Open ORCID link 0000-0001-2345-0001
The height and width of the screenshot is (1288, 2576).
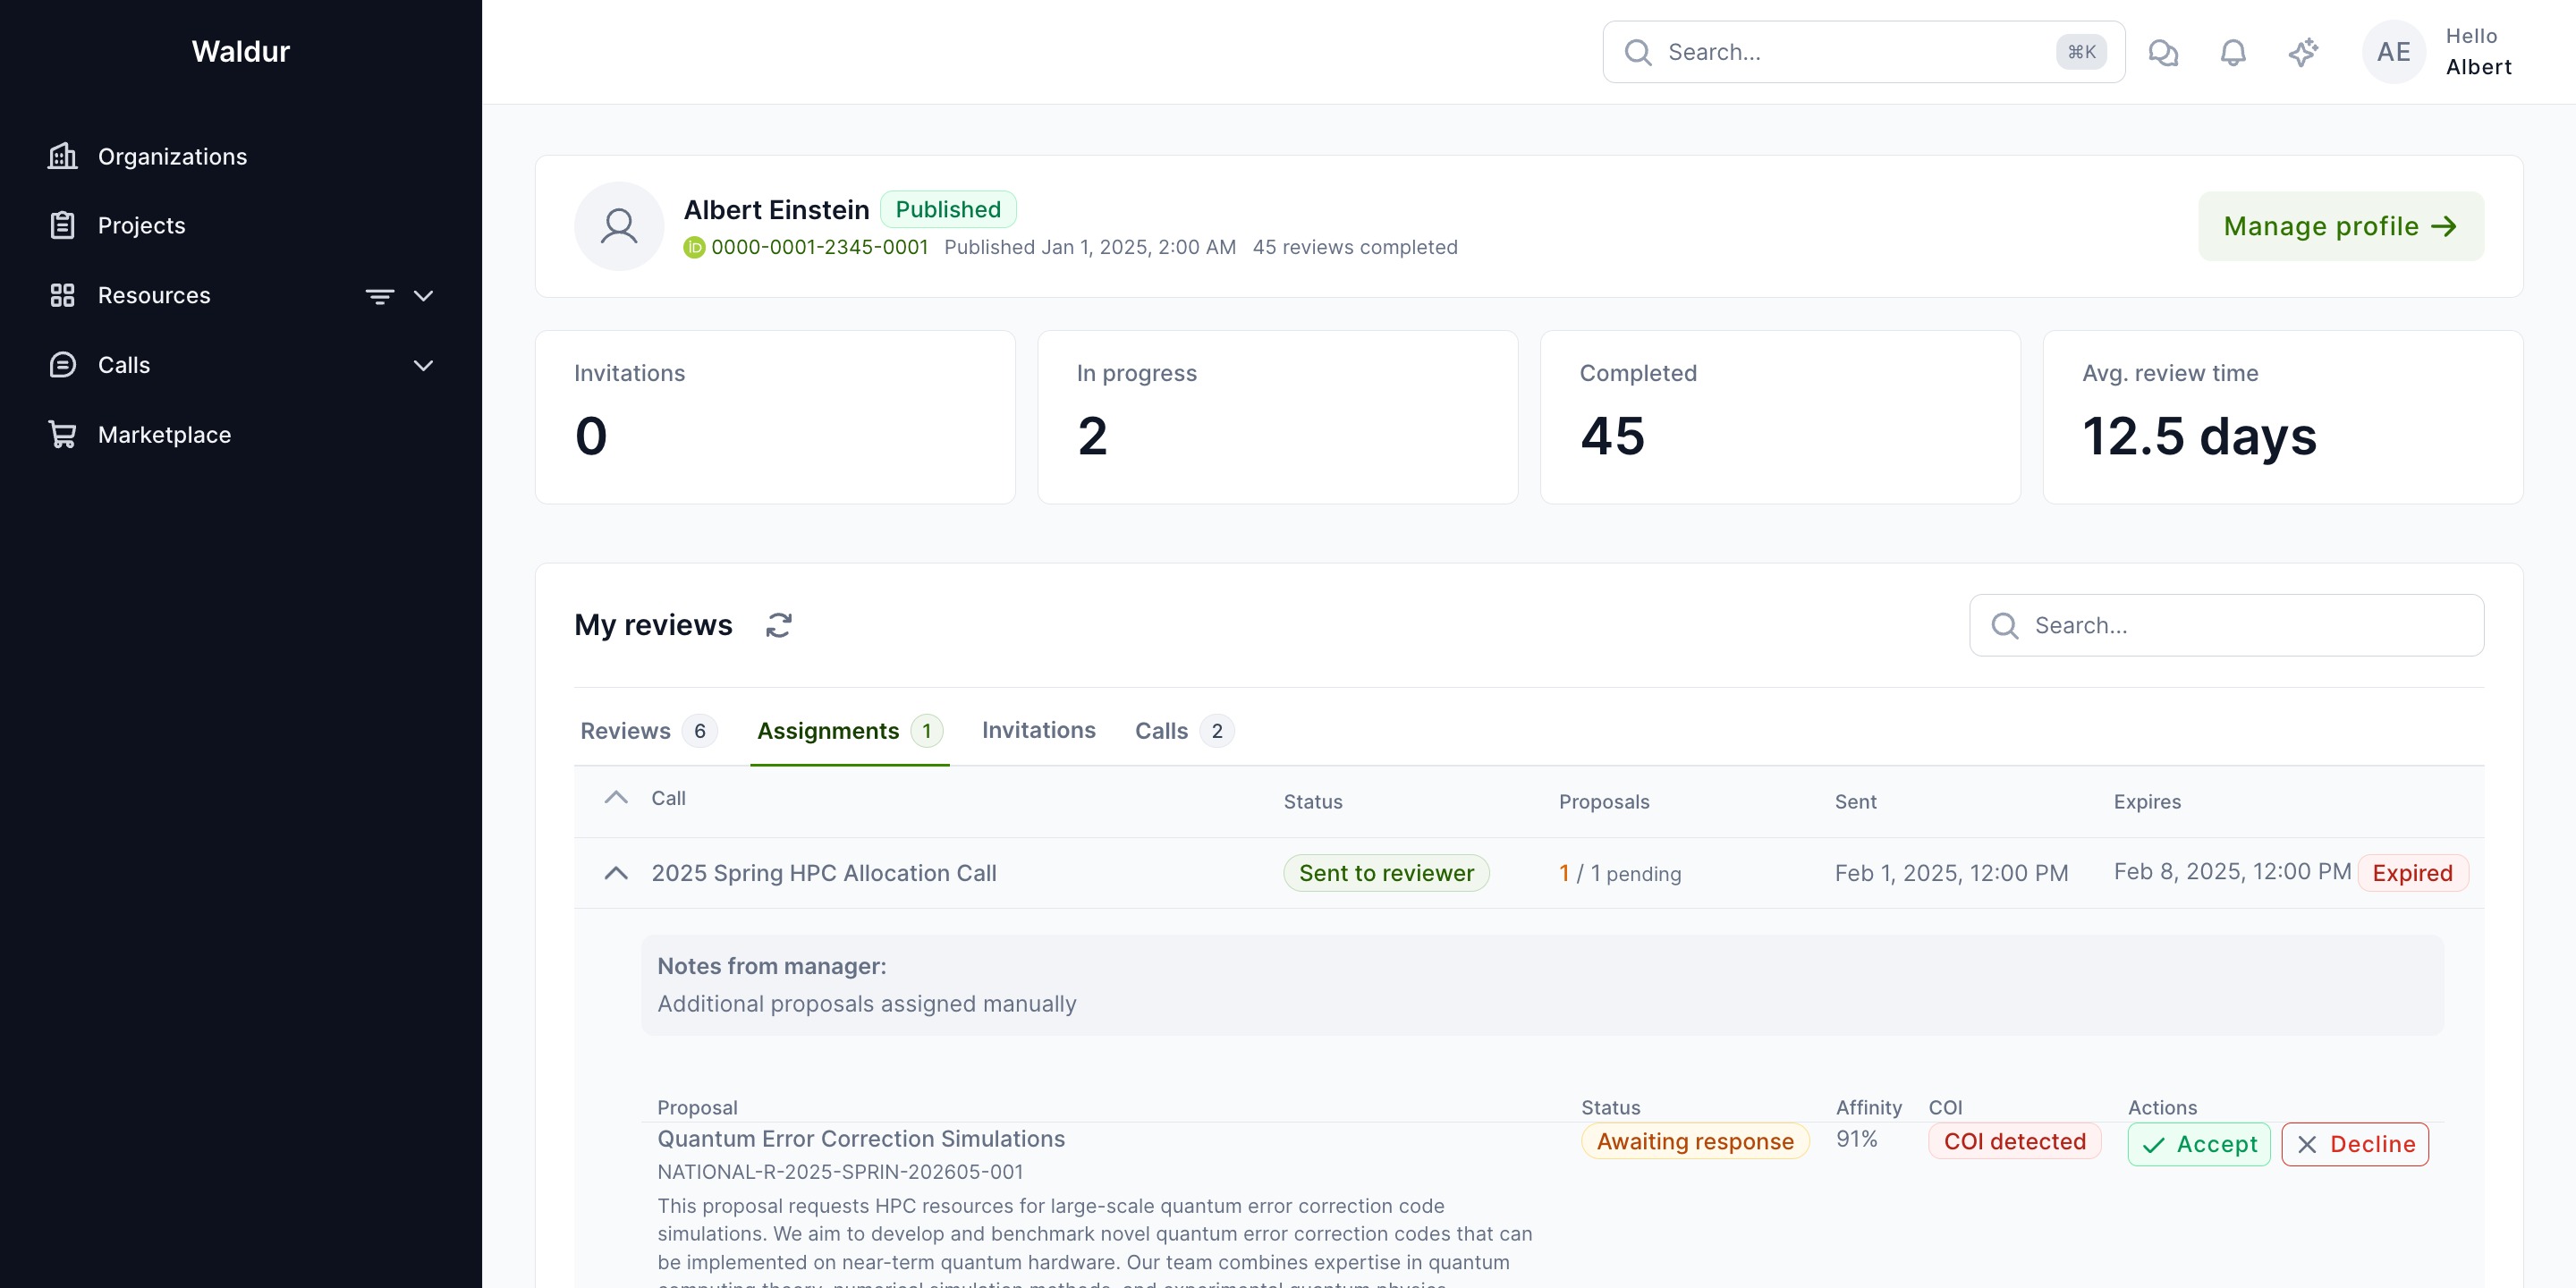click(x=819, y=247)
